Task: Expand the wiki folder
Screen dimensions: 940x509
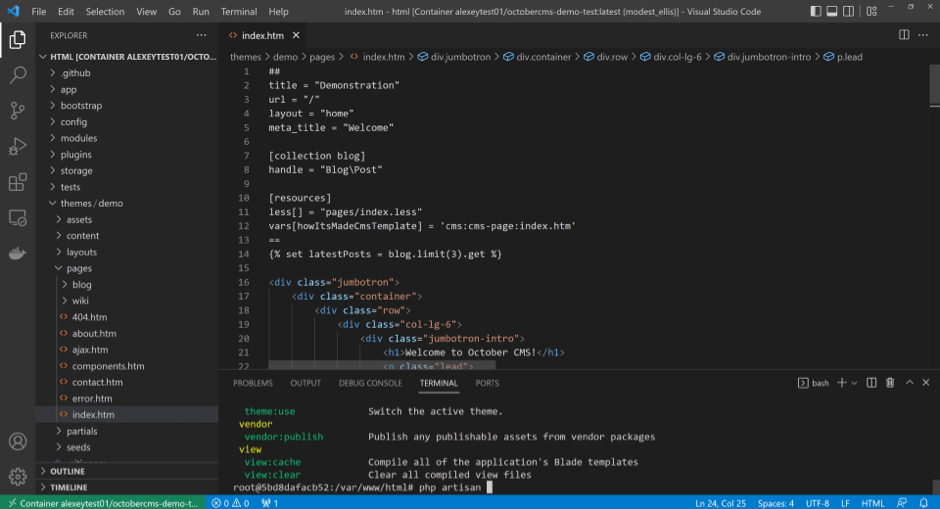Action: point(127,301)
